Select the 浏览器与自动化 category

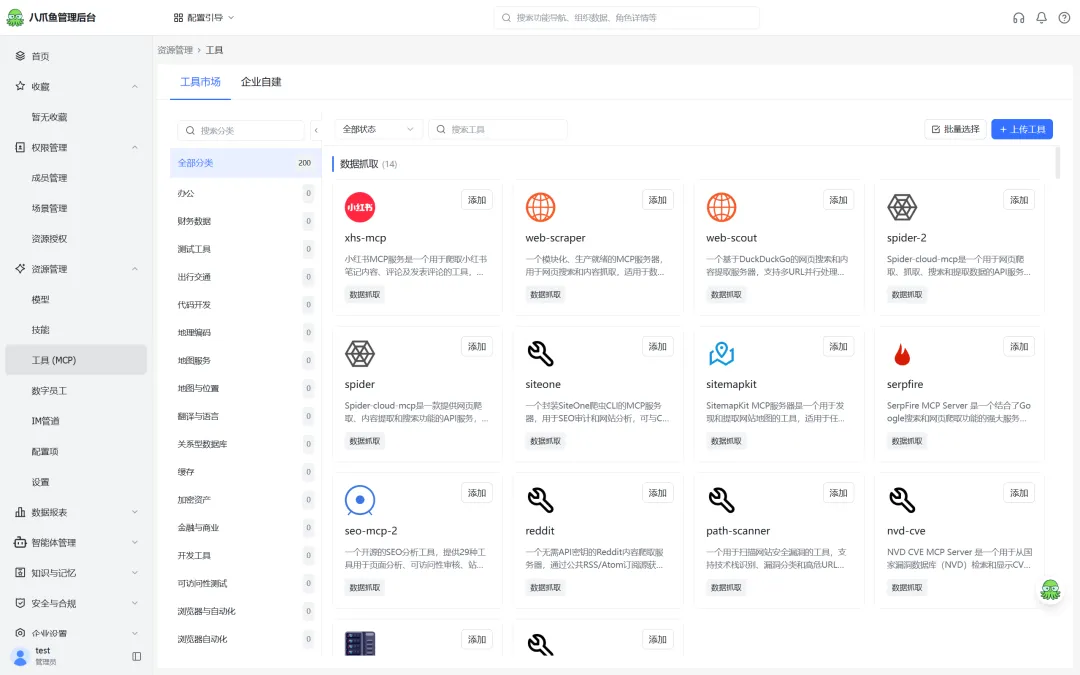245,611
